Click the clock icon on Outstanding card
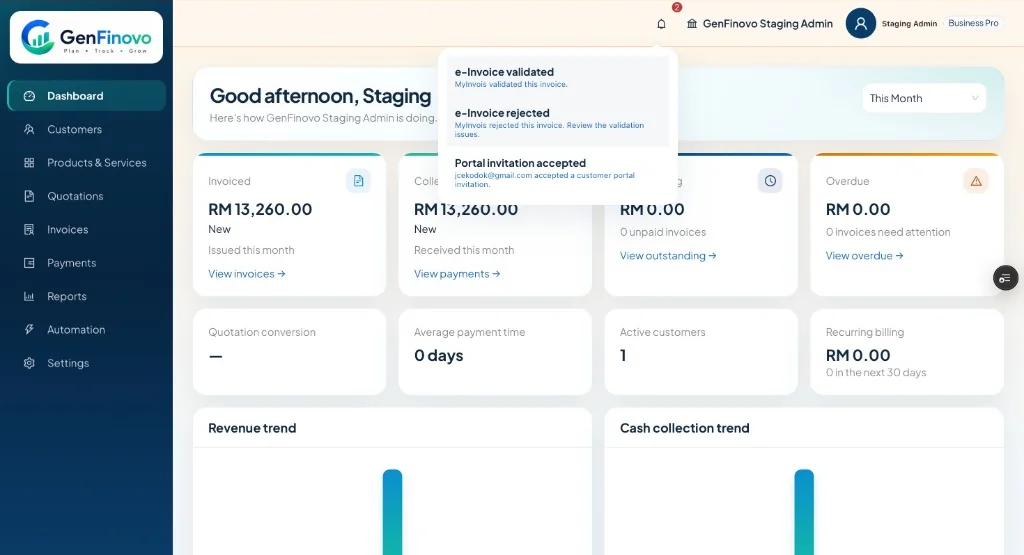This screenshot has height=555, width=1024. pos(770,181)
